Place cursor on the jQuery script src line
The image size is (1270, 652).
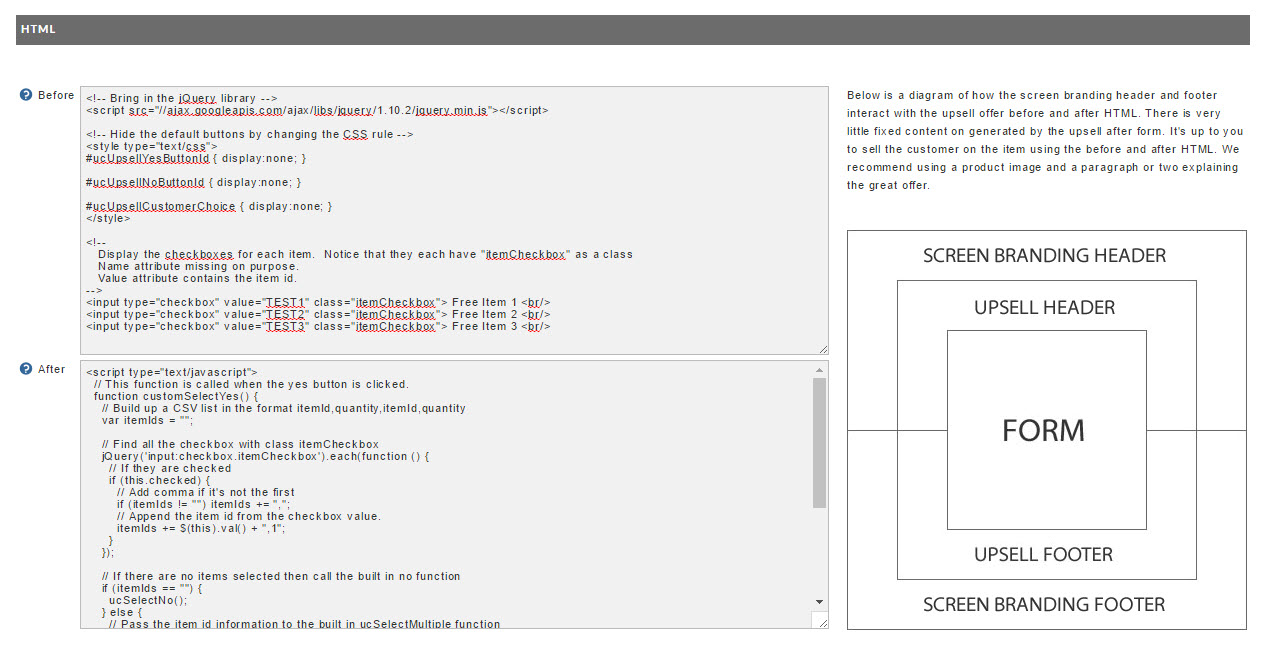(317, 111)
